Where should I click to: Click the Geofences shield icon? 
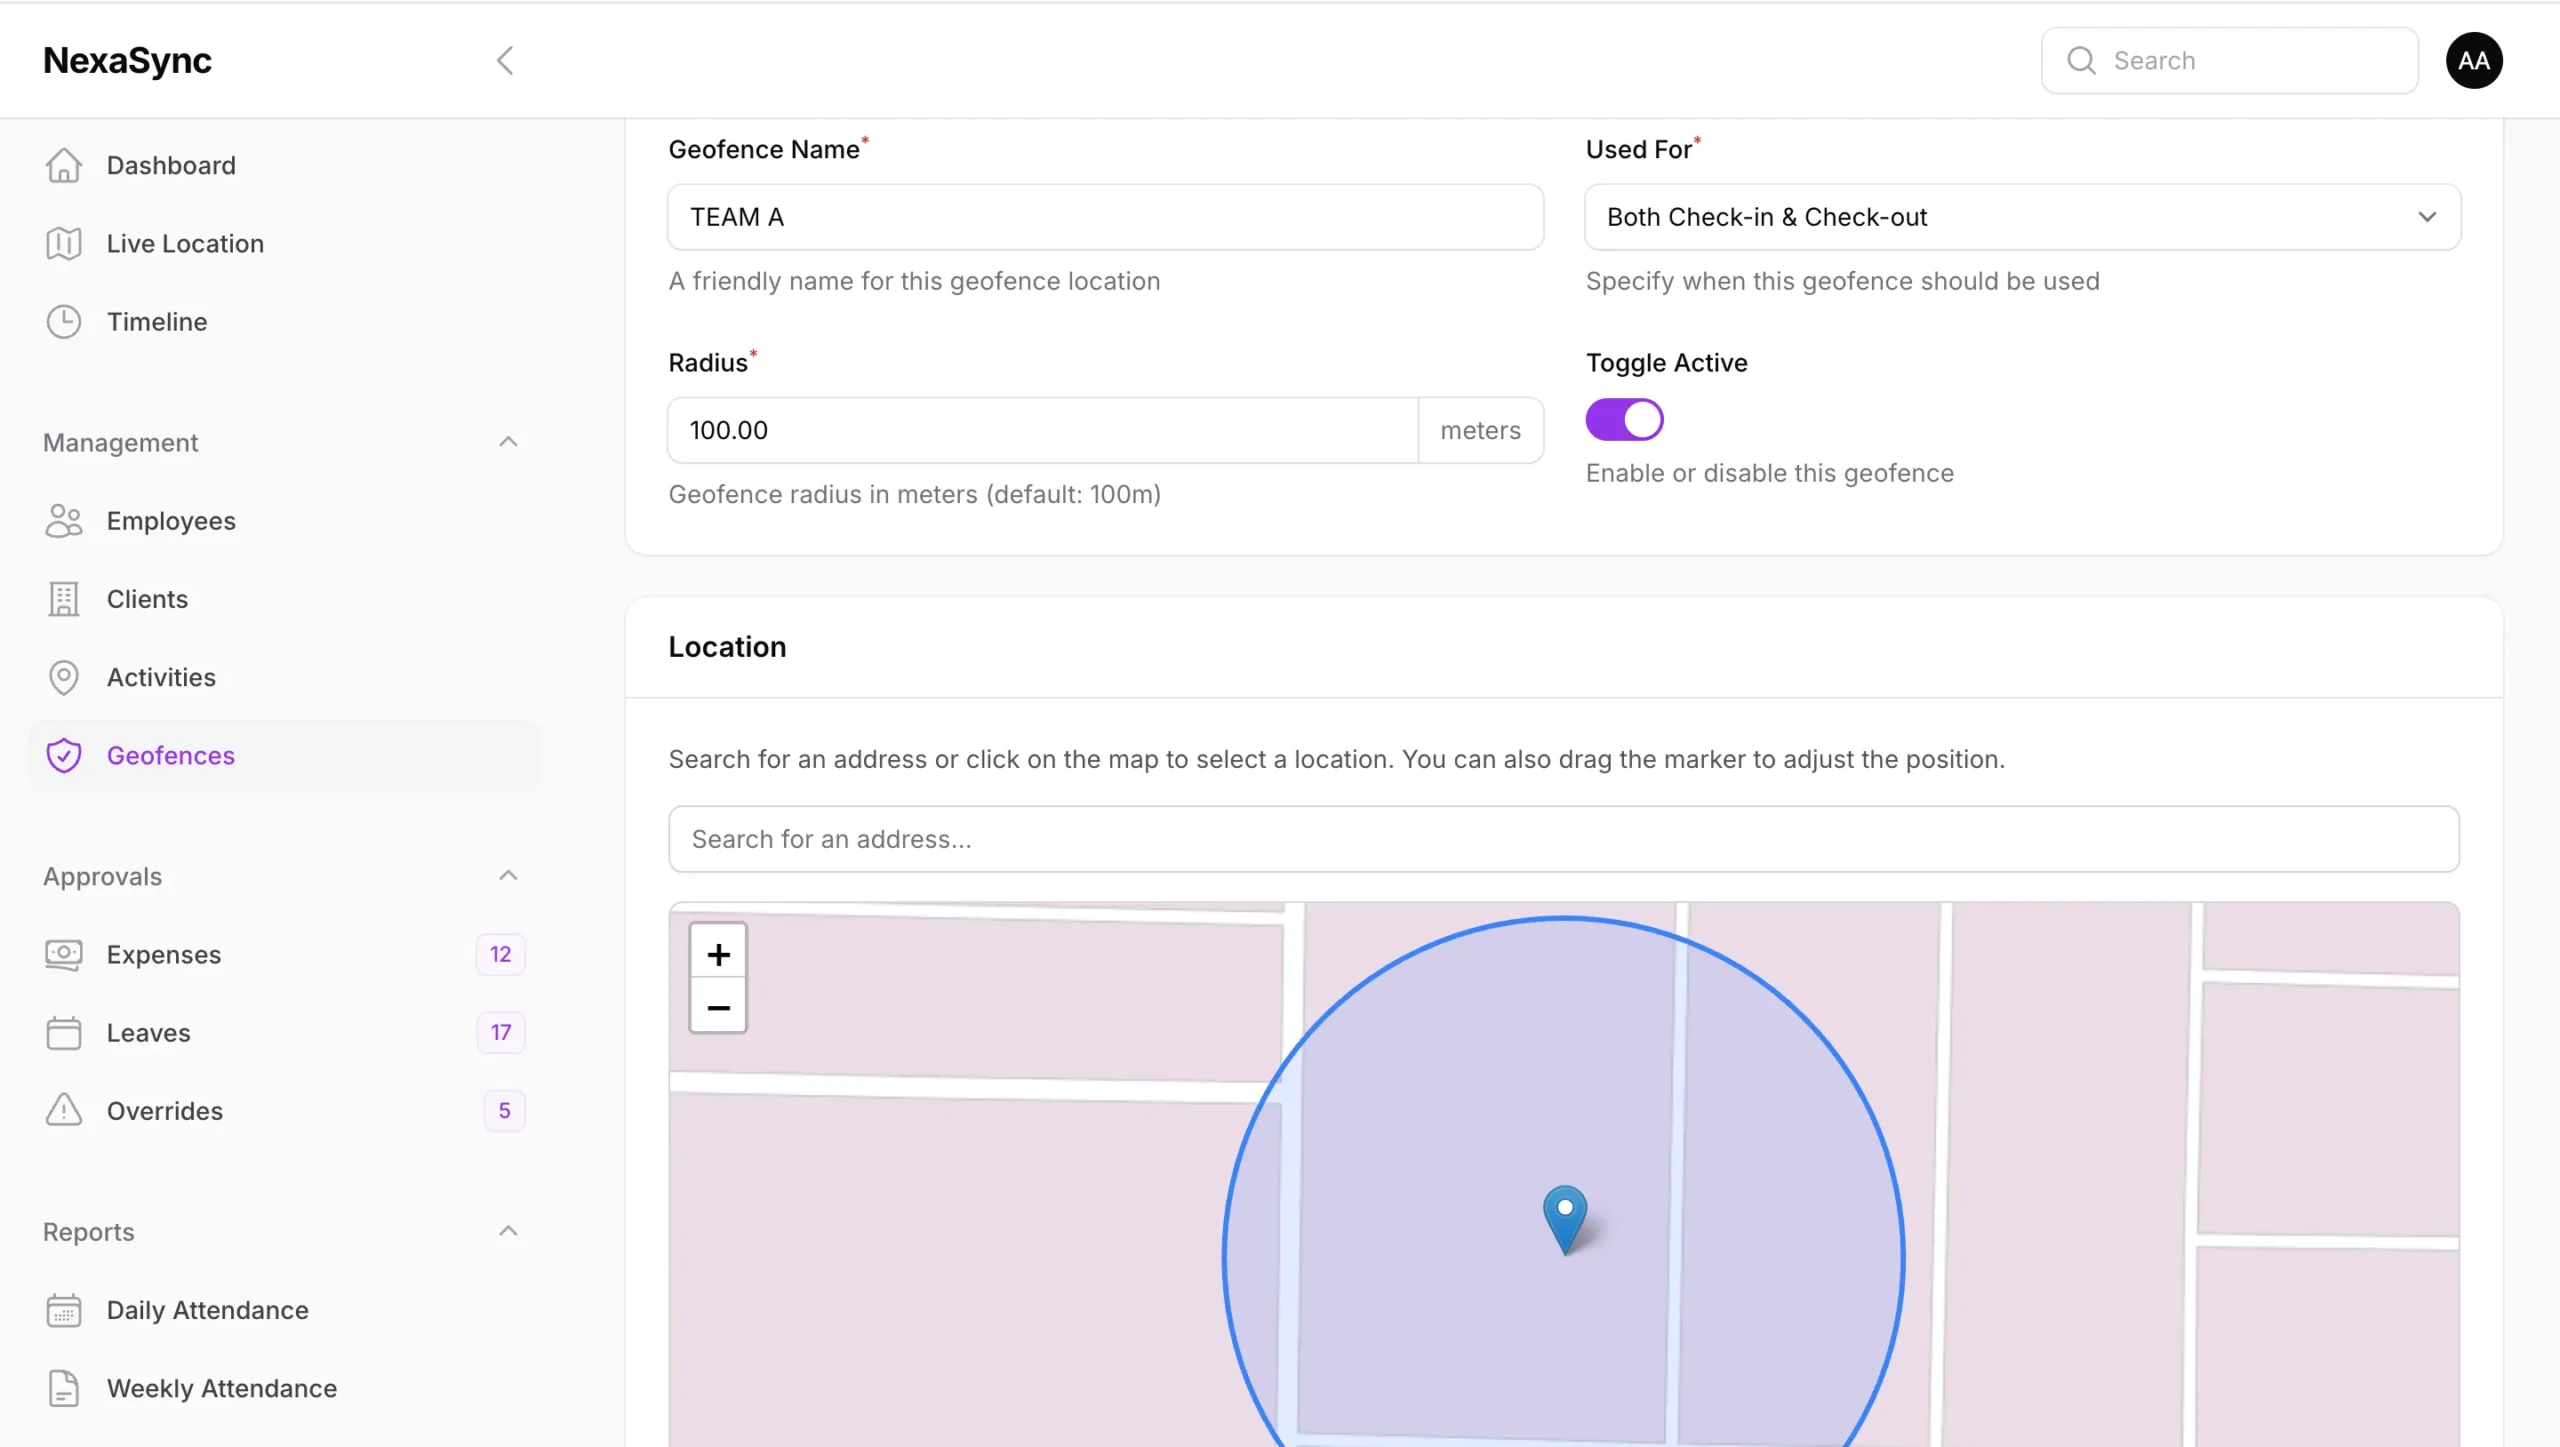point(63,755)
